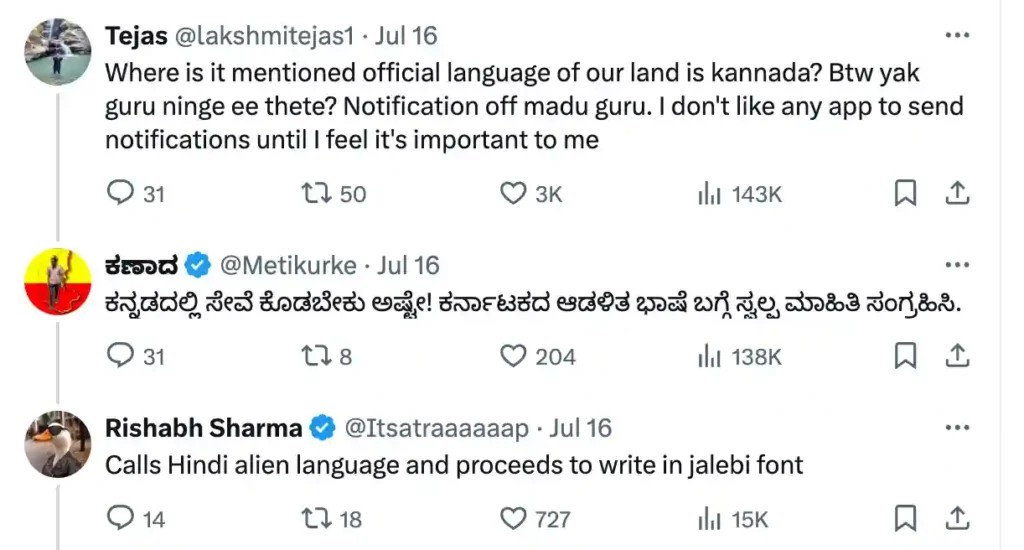Image resolution: width=1024 pixels, height=550 pixels.
Task: Open more options on Tejas's tweet
Action: click(957, 36)
